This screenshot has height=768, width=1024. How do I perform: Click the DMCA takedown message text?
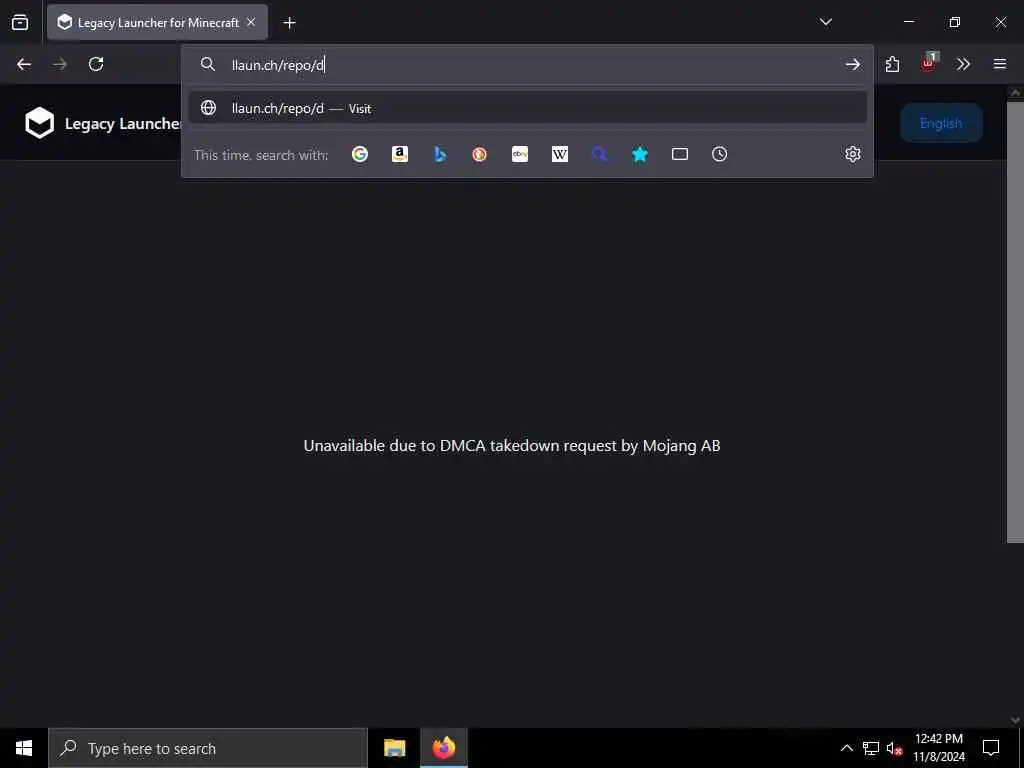[x=512, y=445]
